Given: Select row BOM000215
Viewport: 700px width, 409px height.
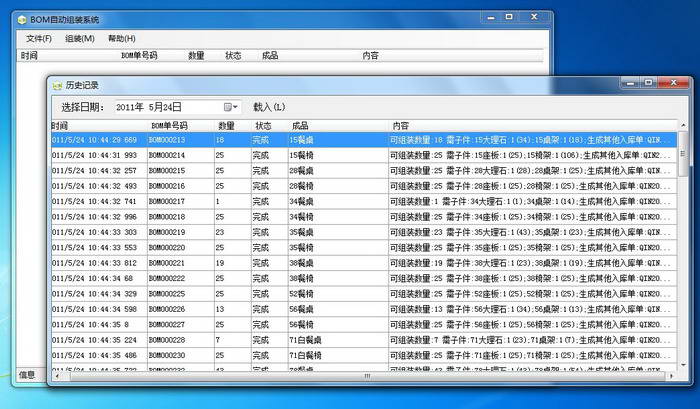Looking at the screenshot, I should tap(364, 171).
